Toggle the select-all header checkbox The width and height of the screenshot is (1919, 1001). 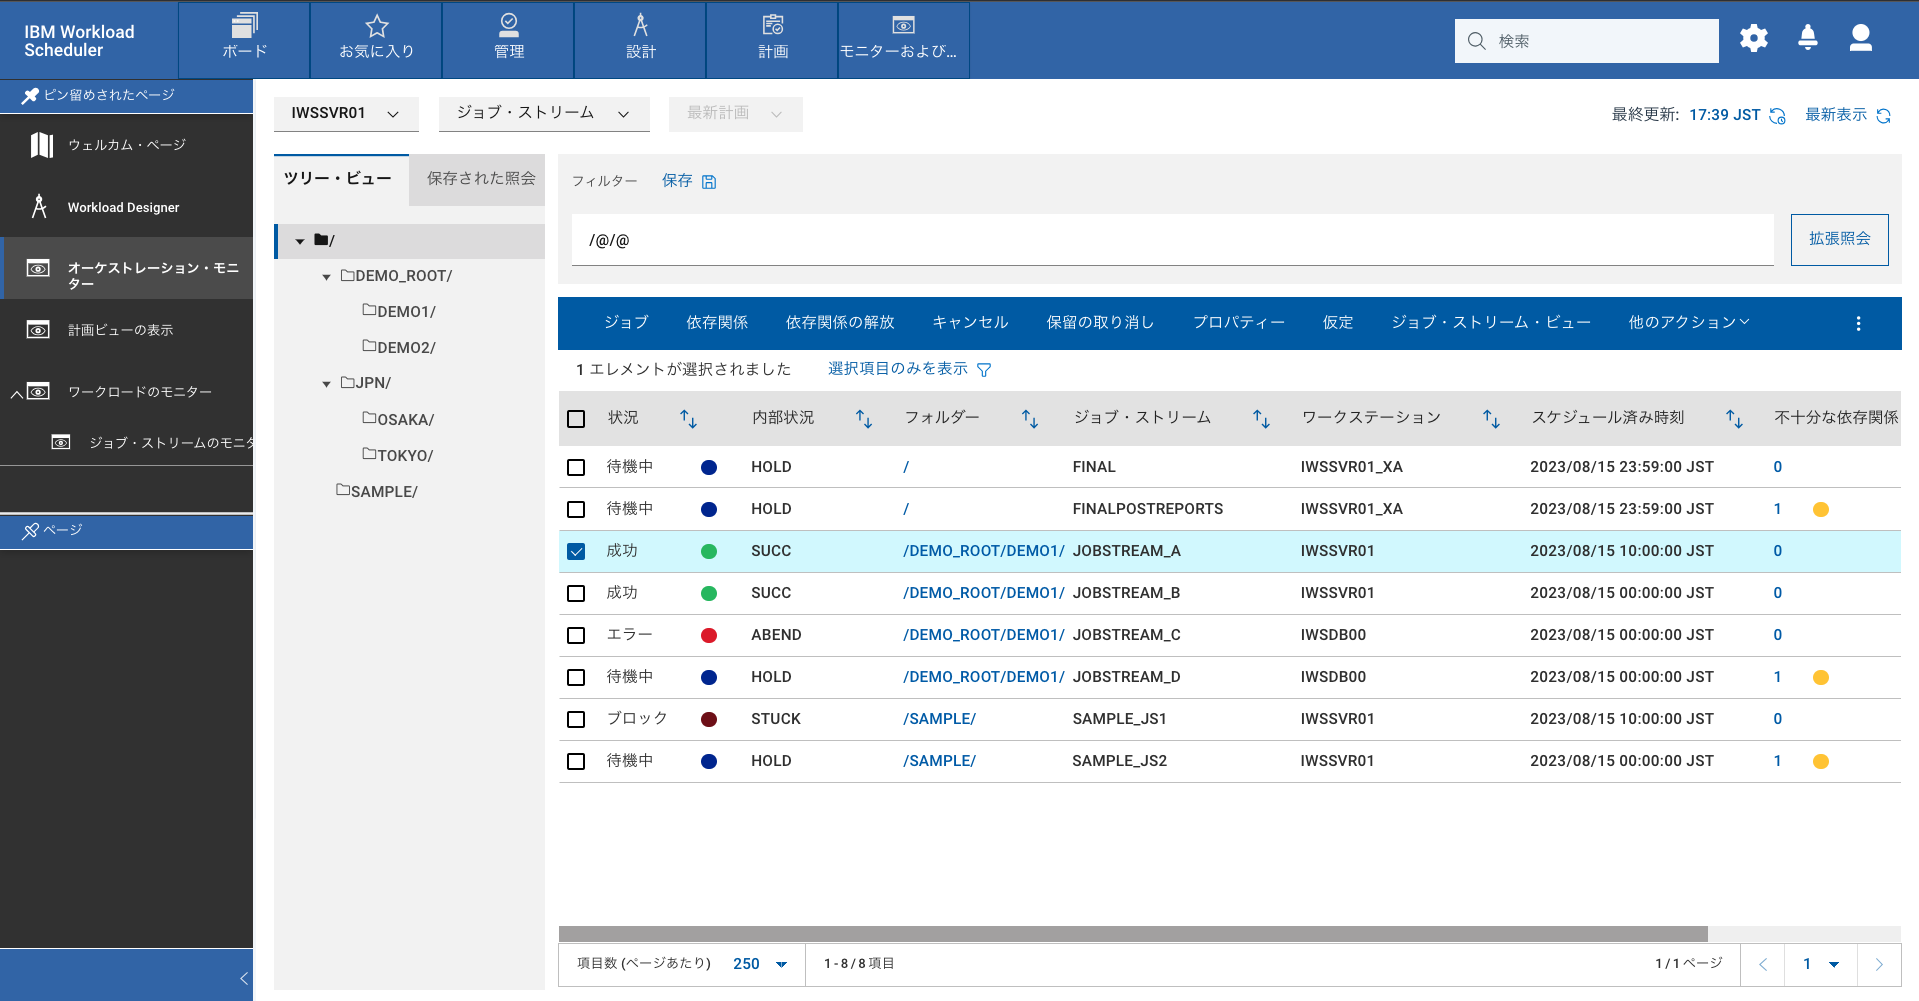pyautogui.click(x=576, y=419)
